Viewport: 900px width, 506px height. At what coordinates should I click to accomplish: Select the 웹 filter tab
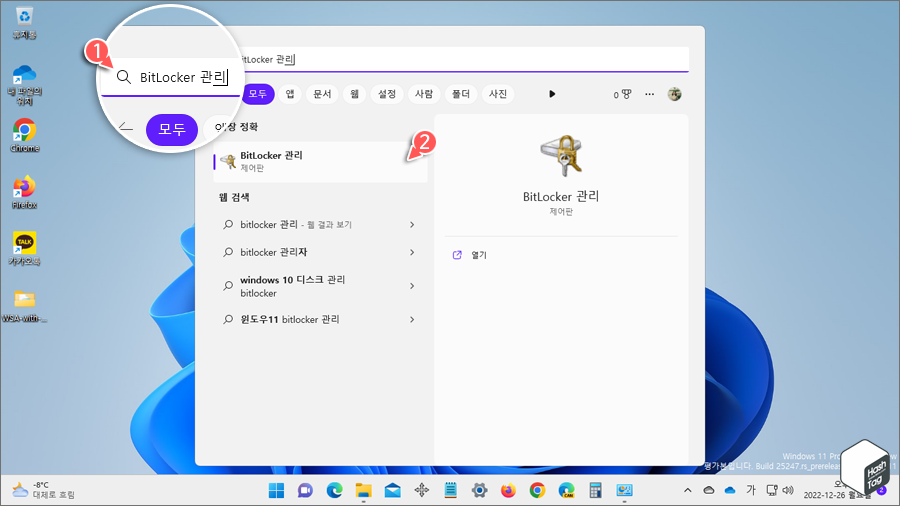point(355,94)
